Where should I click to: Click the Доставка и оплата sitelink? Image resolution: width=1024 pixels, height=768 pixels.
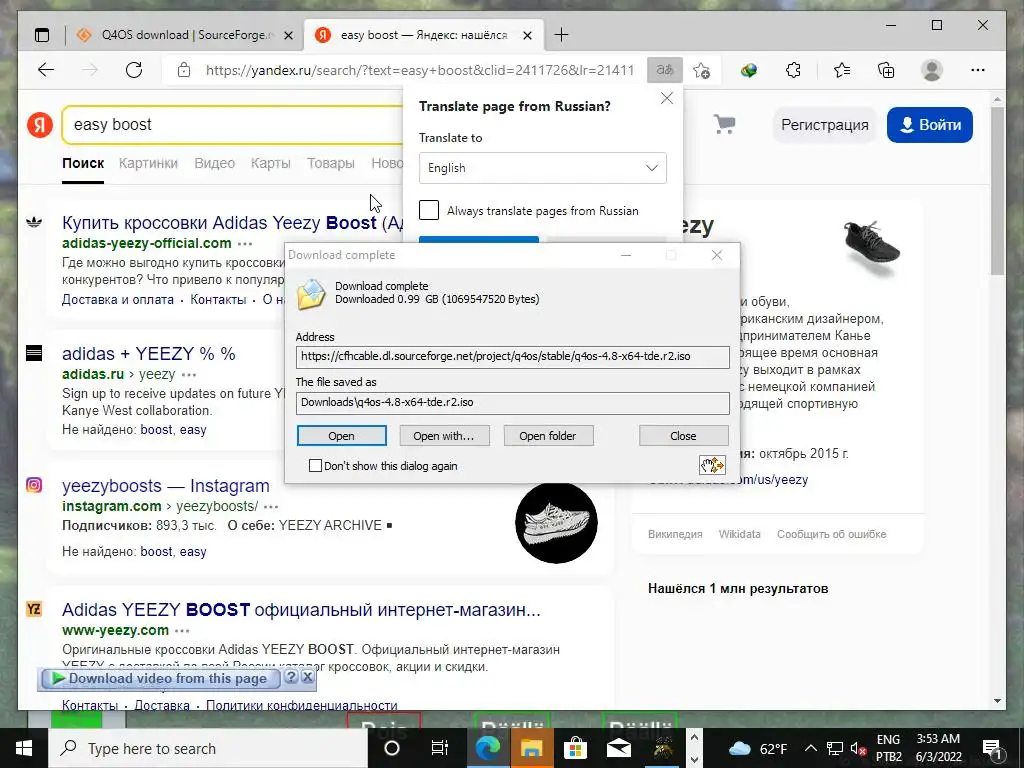tap(118, 300)
